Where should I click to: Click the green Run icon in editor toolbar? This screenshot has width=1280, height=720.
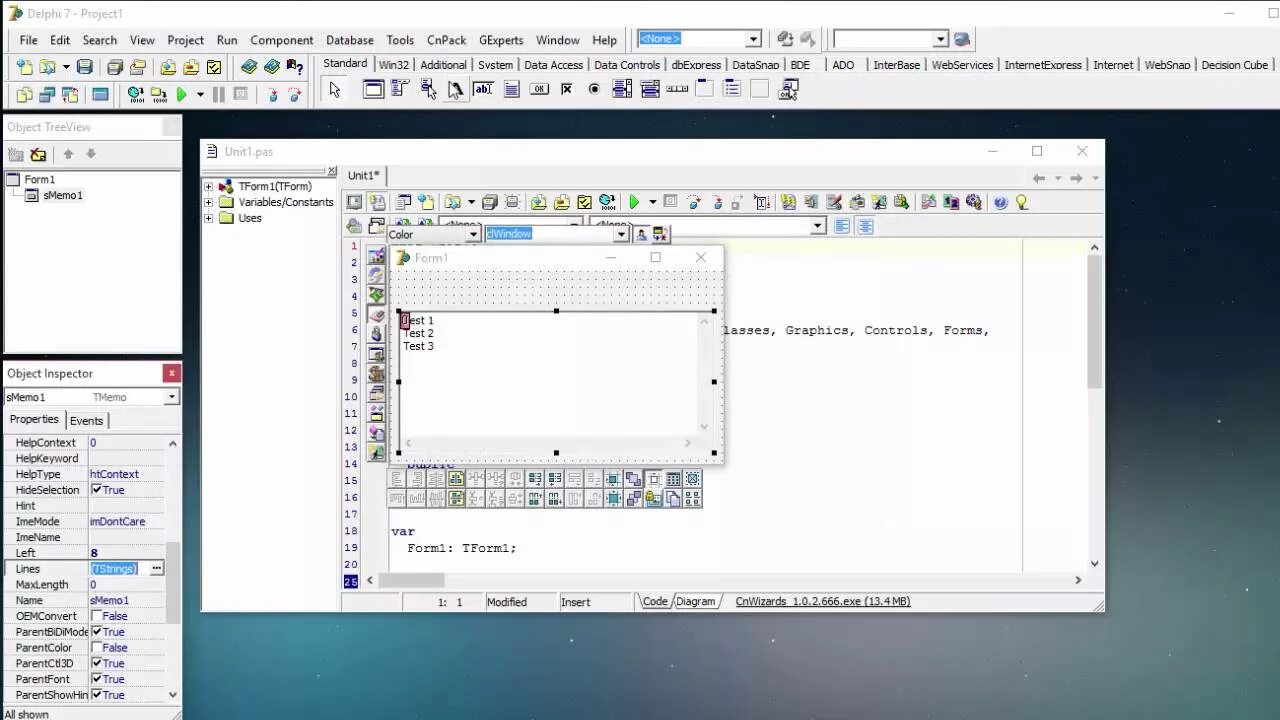point(634,202)
